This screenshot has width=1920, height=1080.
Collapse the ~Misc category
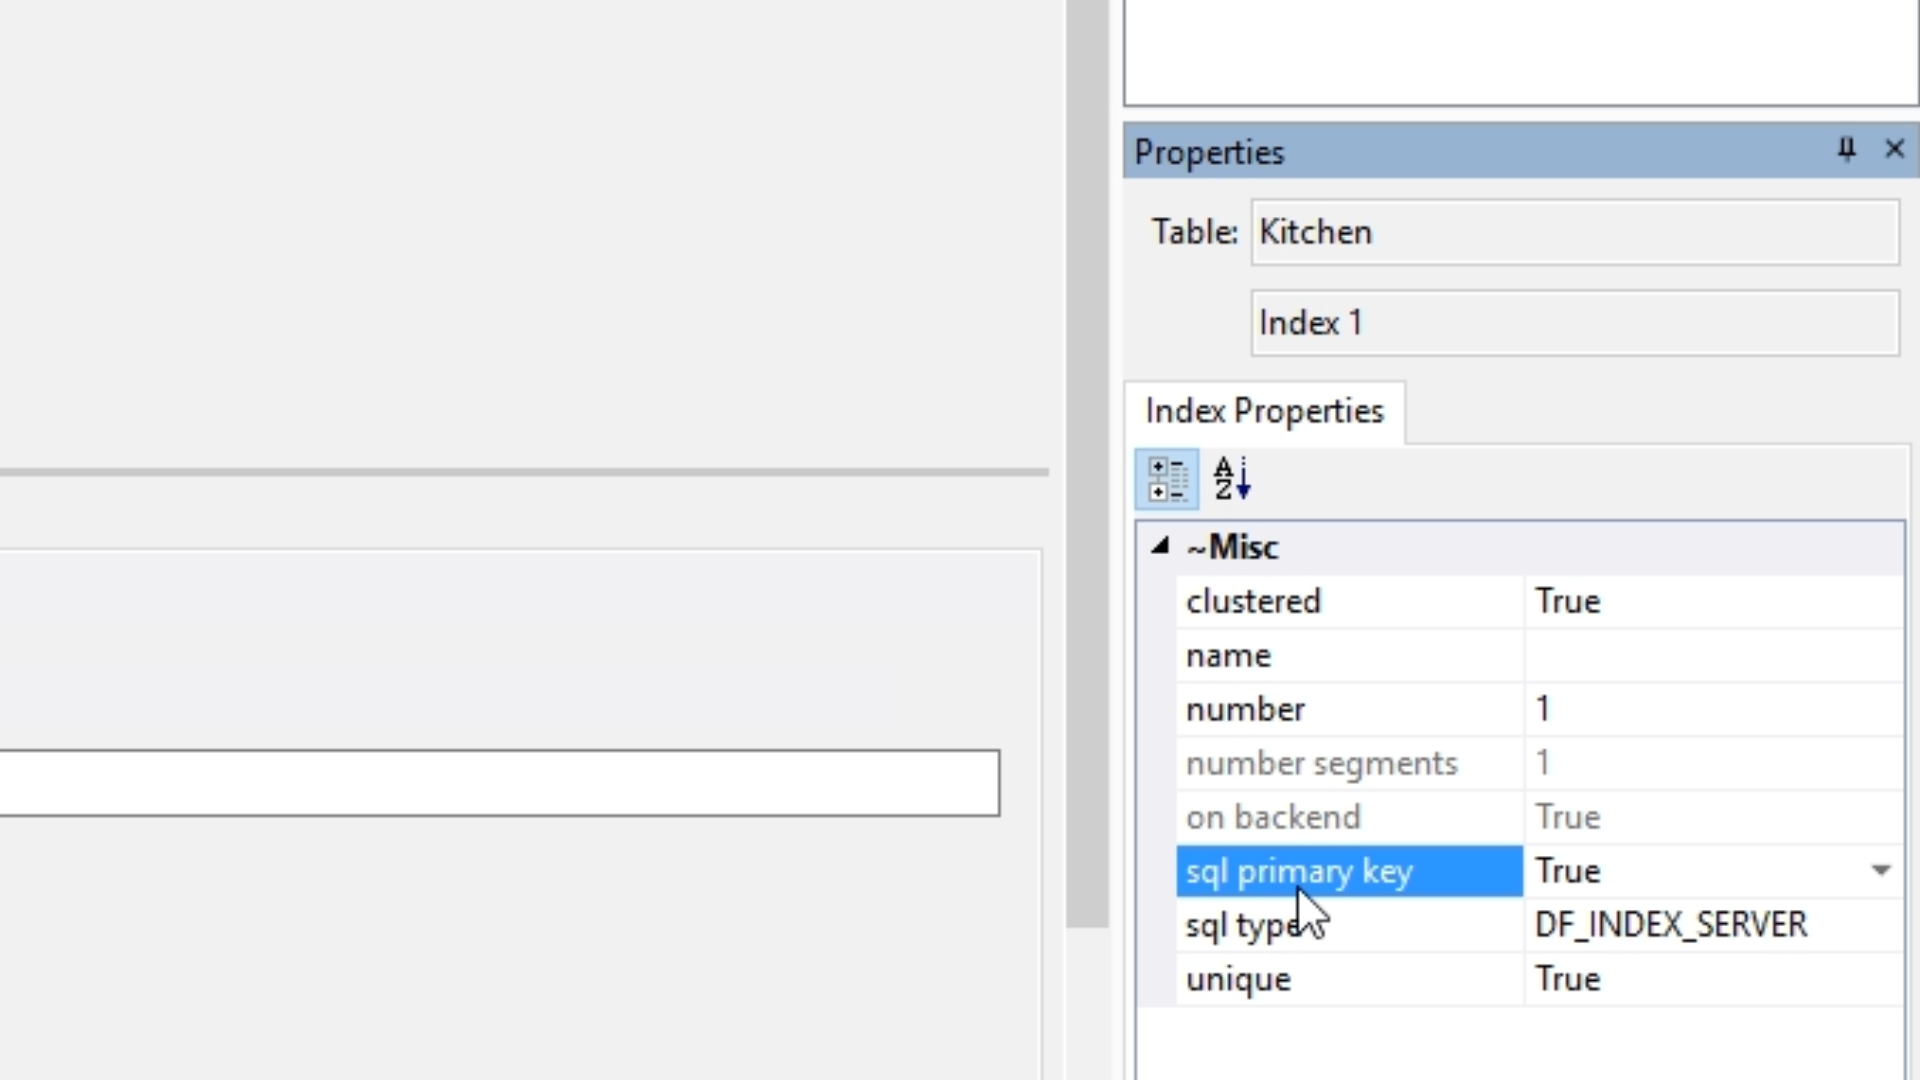click(x=1160, y=546)
